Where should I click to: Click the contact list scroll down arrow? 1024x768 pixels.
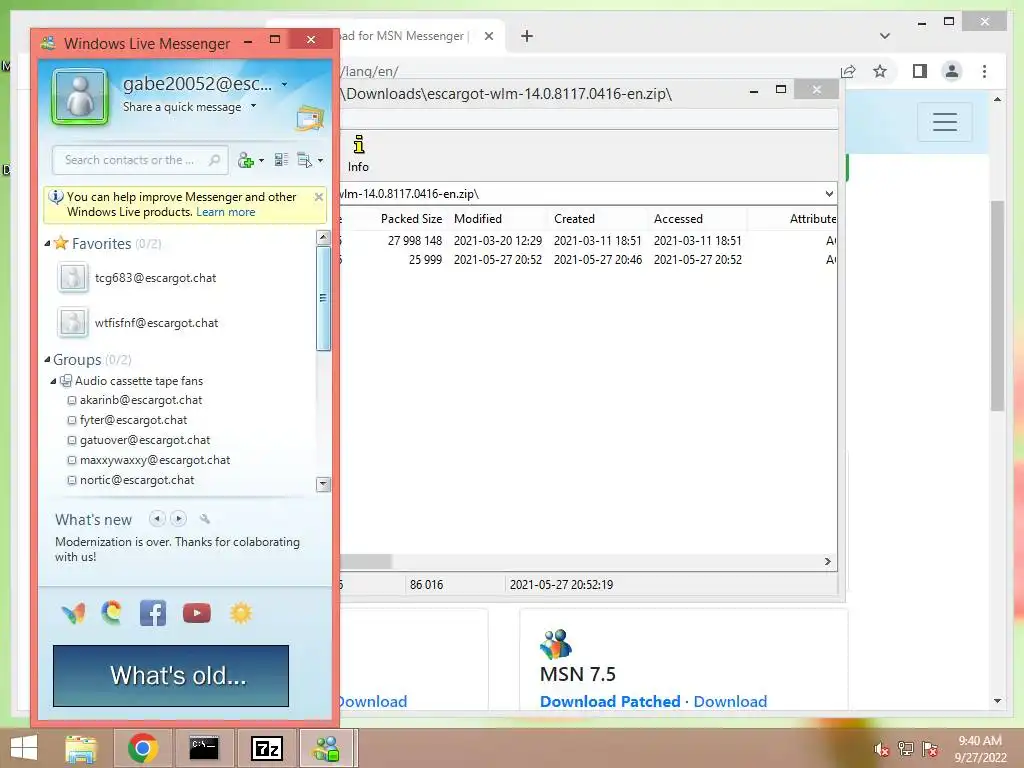[323, 484]
